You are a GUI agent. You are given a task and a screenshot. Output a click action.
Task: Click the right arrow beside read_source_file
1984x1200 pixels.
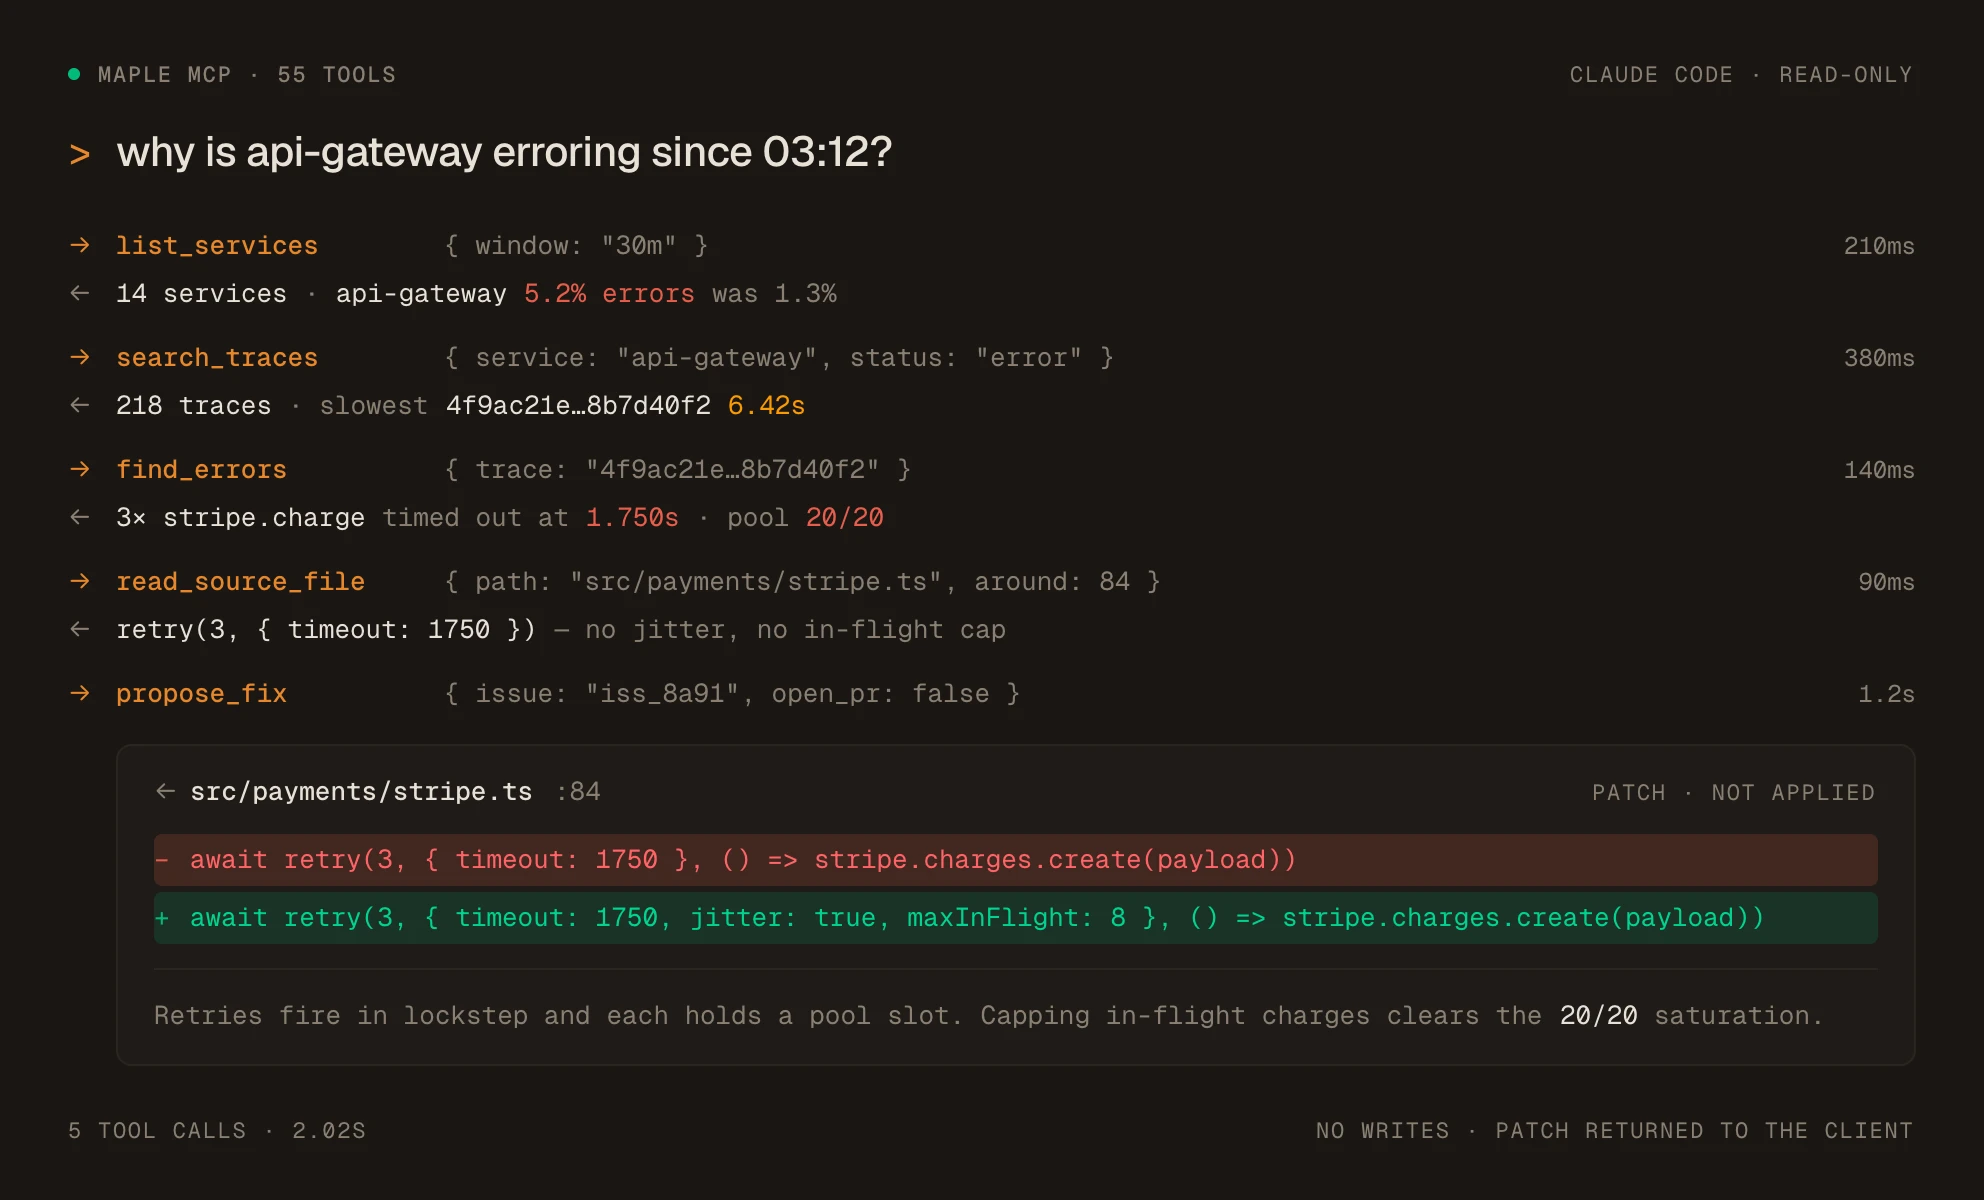80,581
